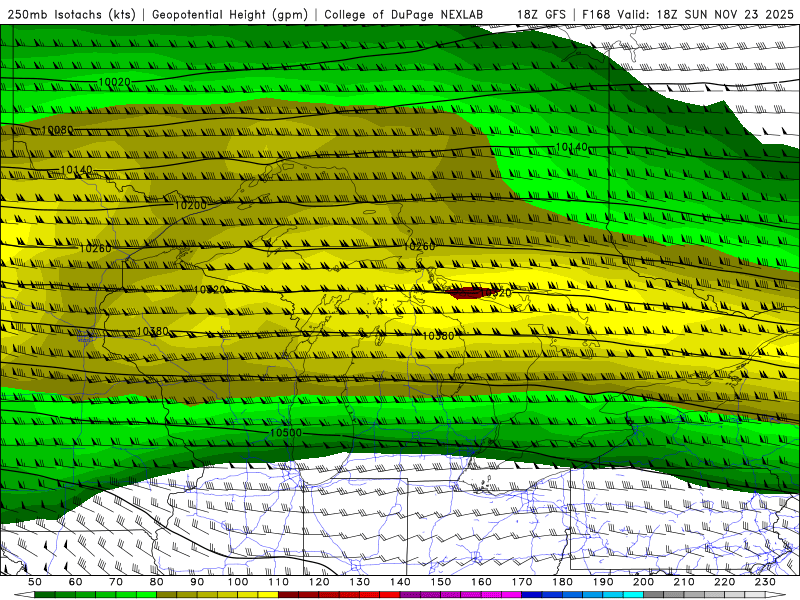
Task: Click the 180 value on the color bar
Action: 562,582
